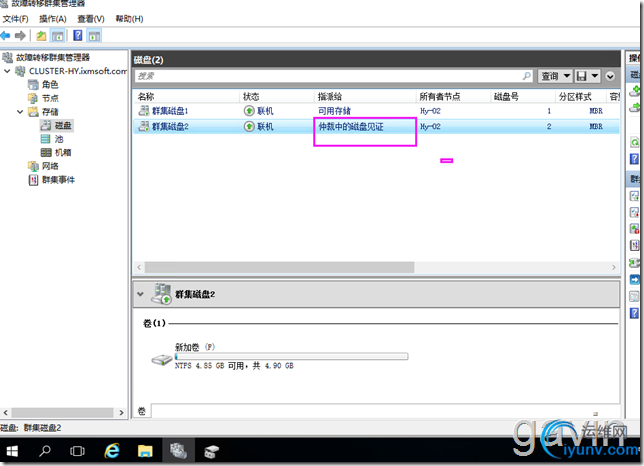Select 存储 in the tree
Viewport: 644px width, 466px height.
click(50, 112)
